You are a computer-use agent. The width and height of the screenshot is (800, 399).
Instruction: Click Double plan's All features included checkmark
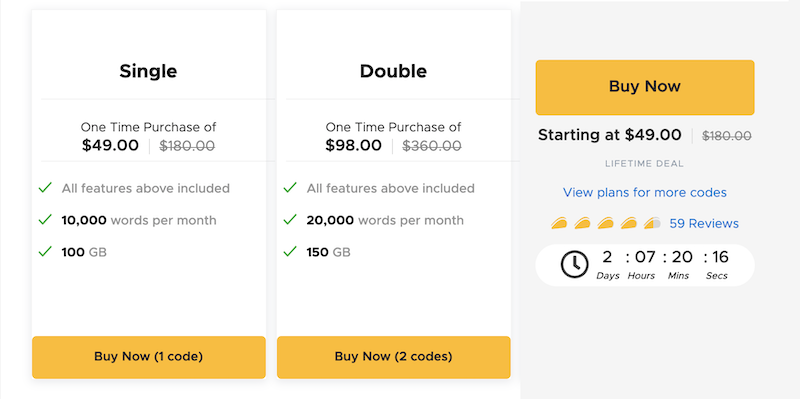pyautogui.click(x=290, y=188)
